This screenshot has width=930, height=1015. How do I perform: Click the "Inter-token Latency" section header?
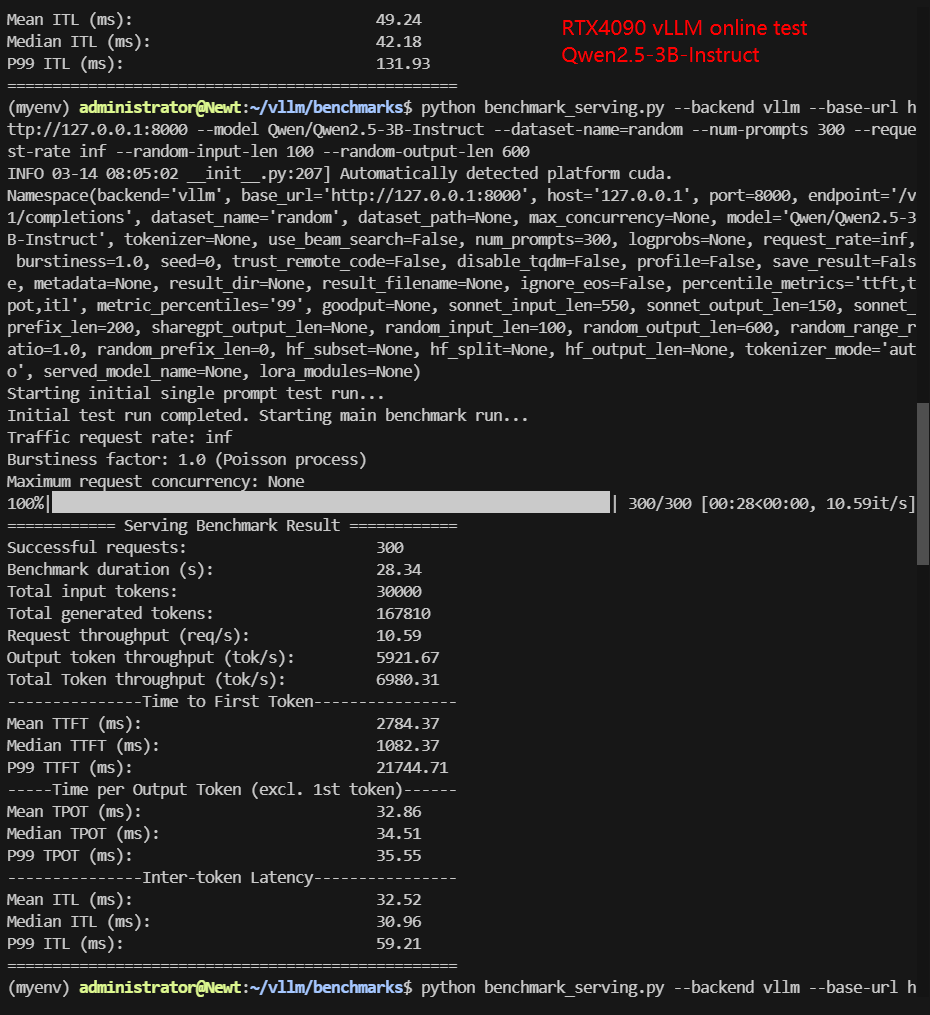pos(232,877)
